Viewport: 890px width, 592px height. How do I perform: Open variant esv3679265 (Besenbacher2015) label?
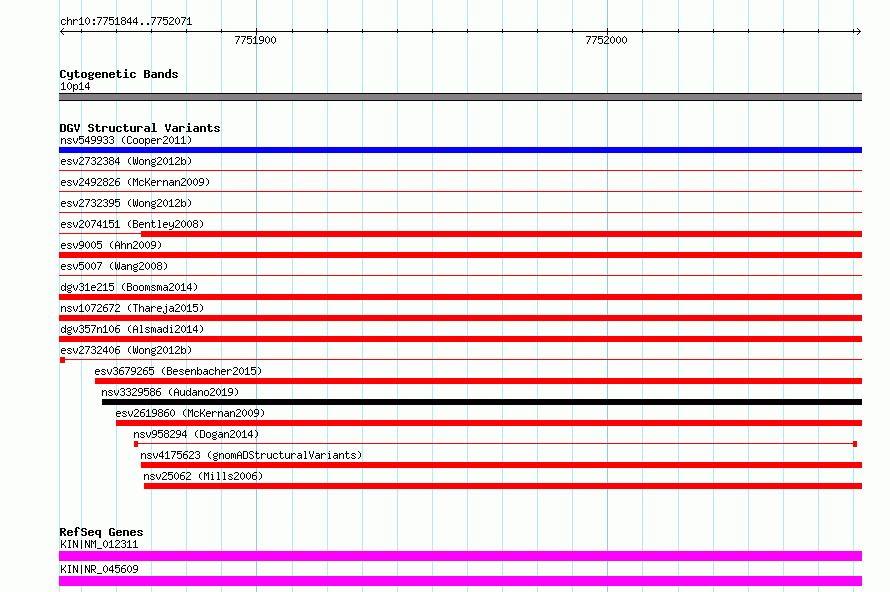[178, 371]
